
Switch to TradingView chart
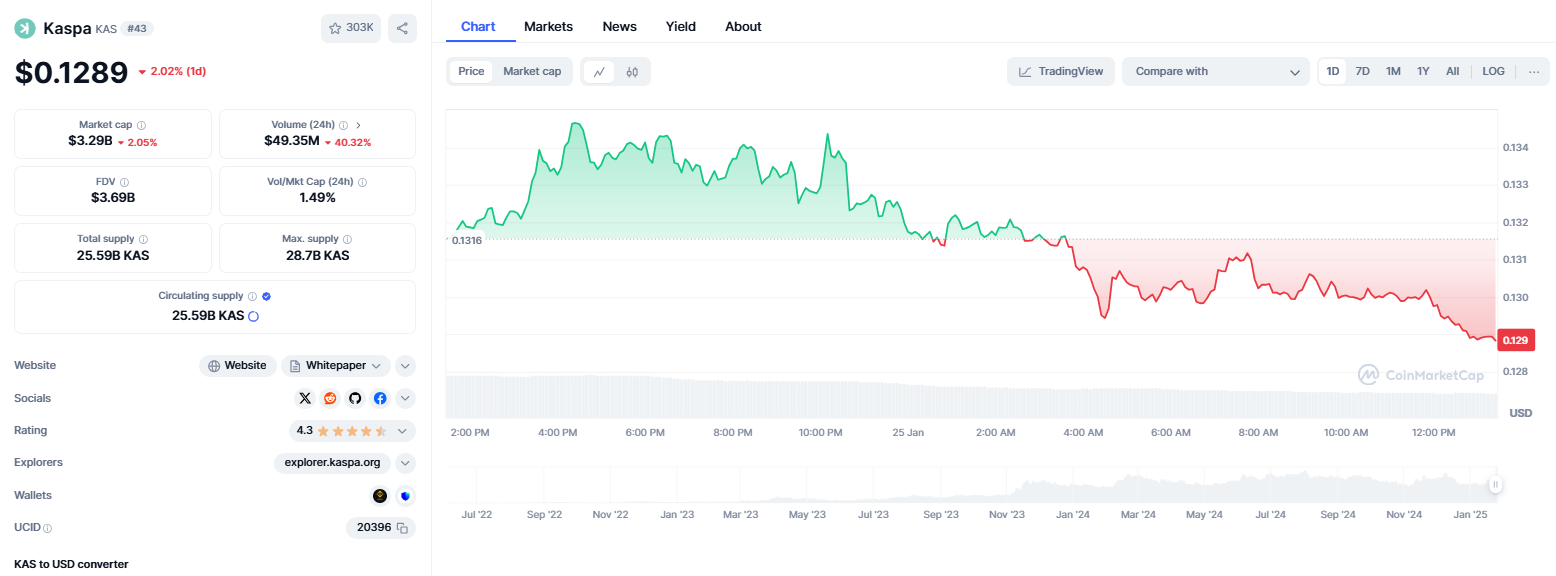pyautogui.click(x=1061, y=71)
